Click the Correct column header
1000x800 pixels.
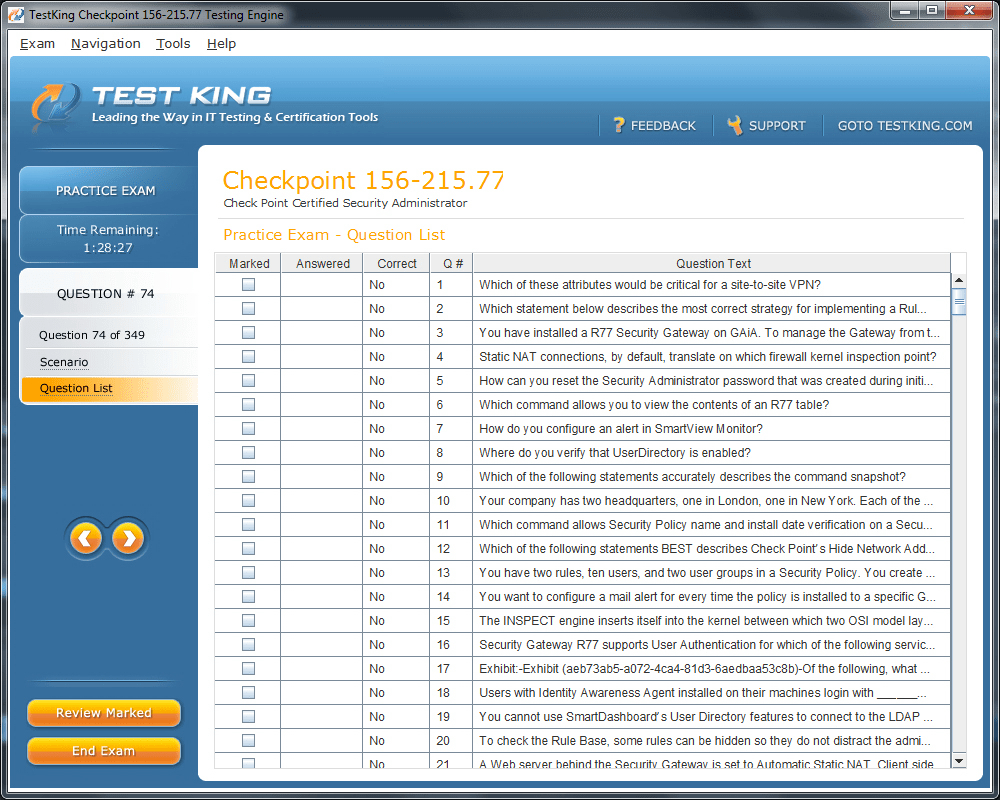click(x=397, y=263)
